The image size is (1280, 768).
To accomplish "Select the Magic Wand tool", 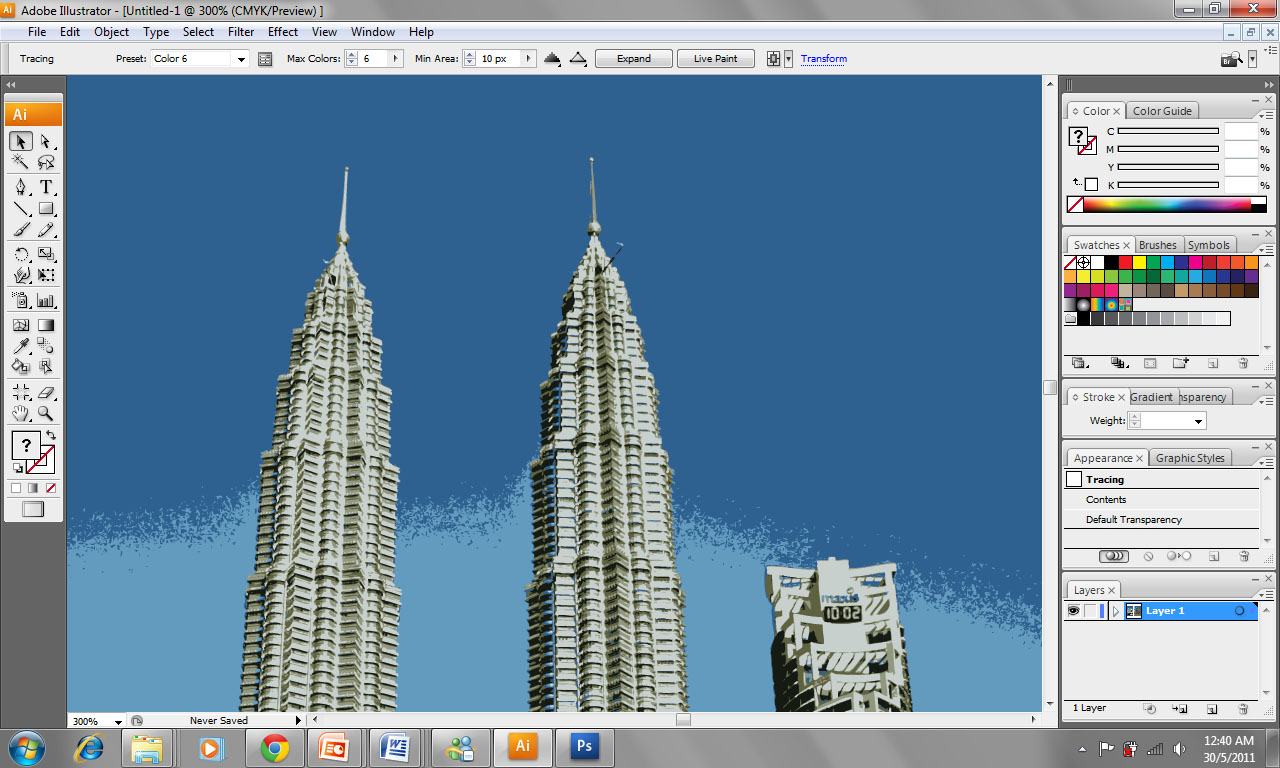I will click(x=20, y=162).
